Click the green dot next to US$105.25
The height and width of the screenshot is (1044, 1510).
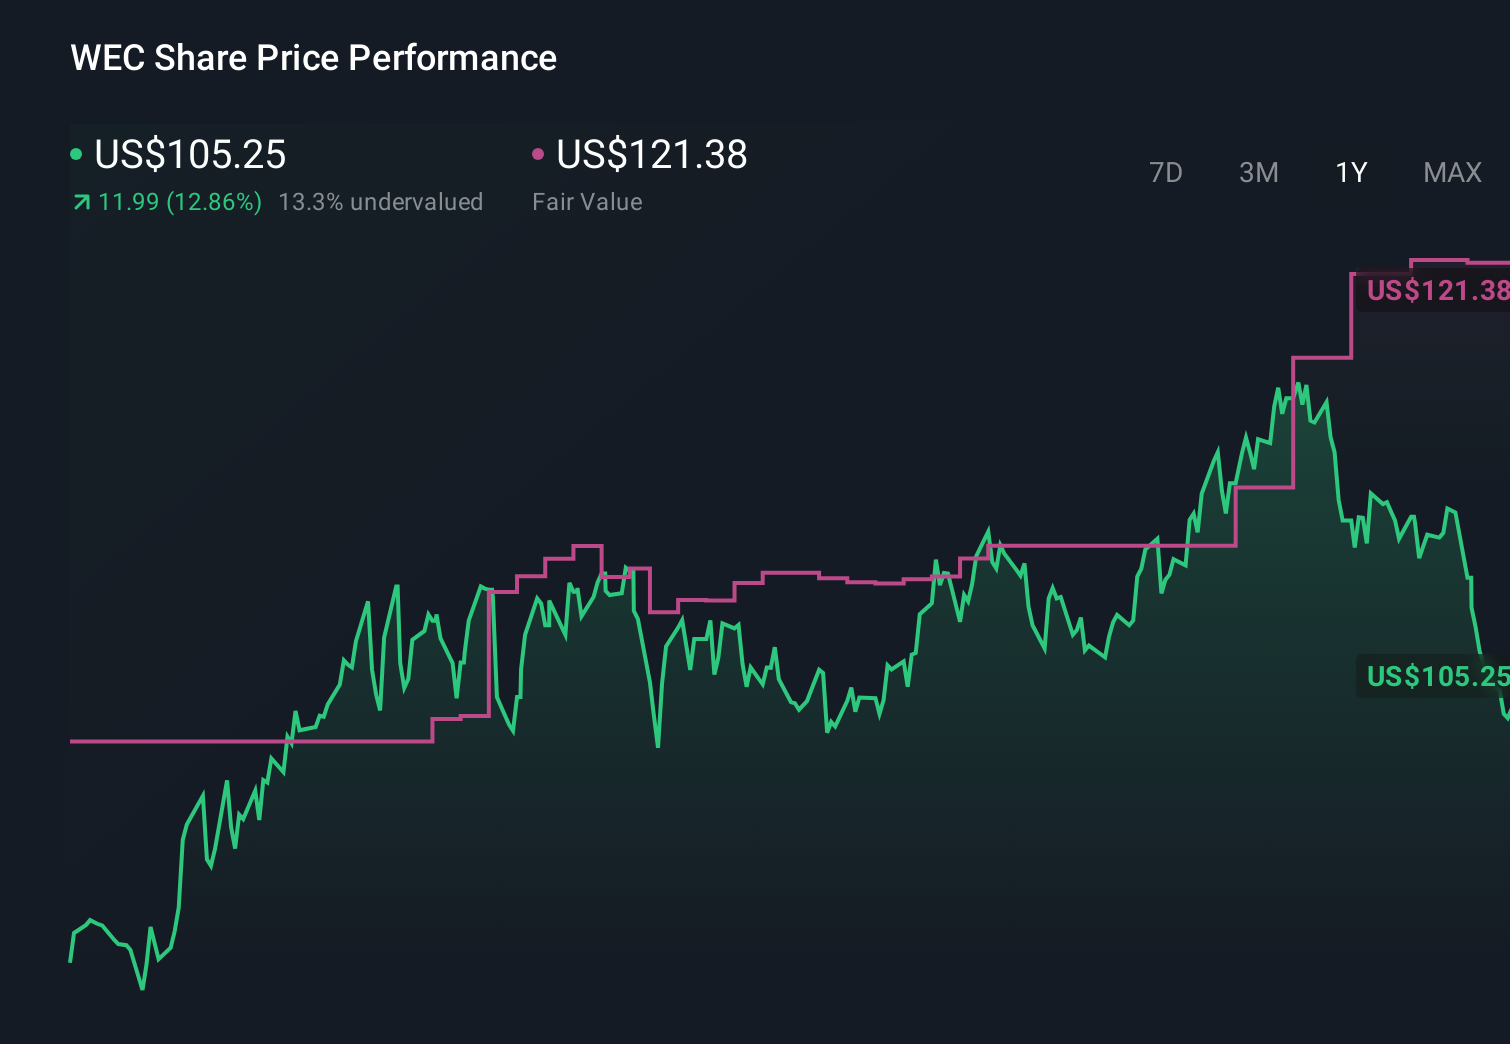coord(76,152)
